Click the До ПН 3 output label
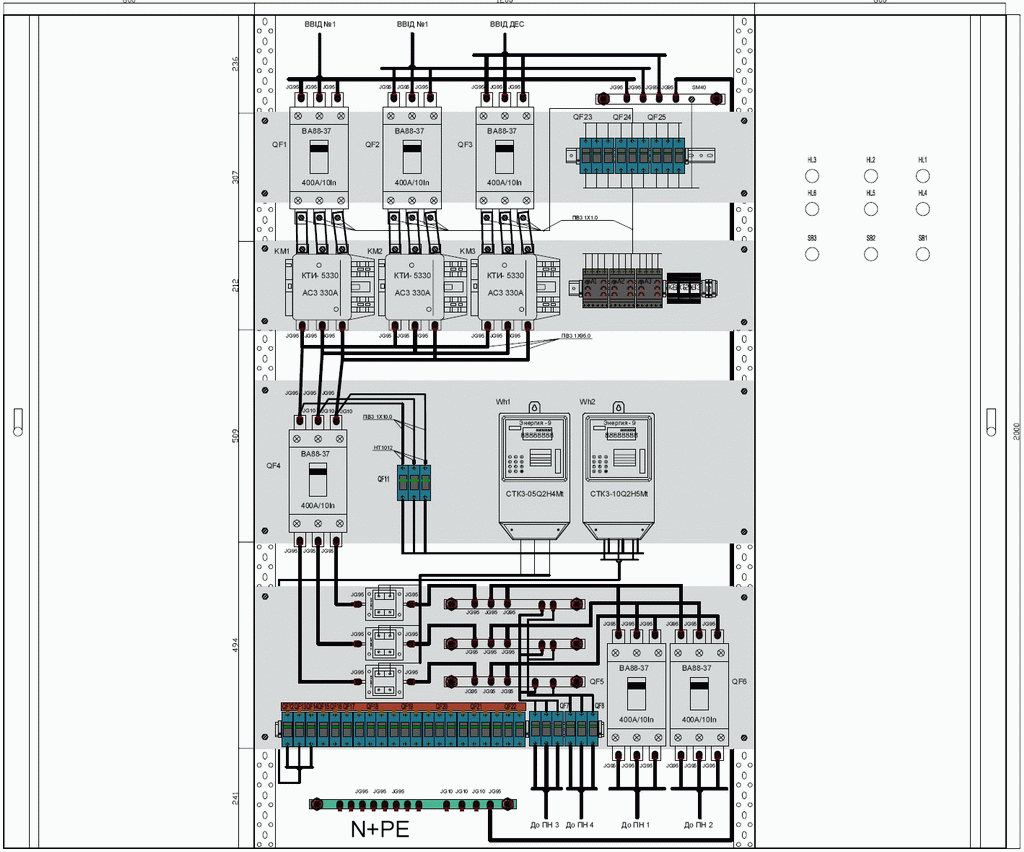Viewport: 1024px width, 852px height. tap(545, 825)
